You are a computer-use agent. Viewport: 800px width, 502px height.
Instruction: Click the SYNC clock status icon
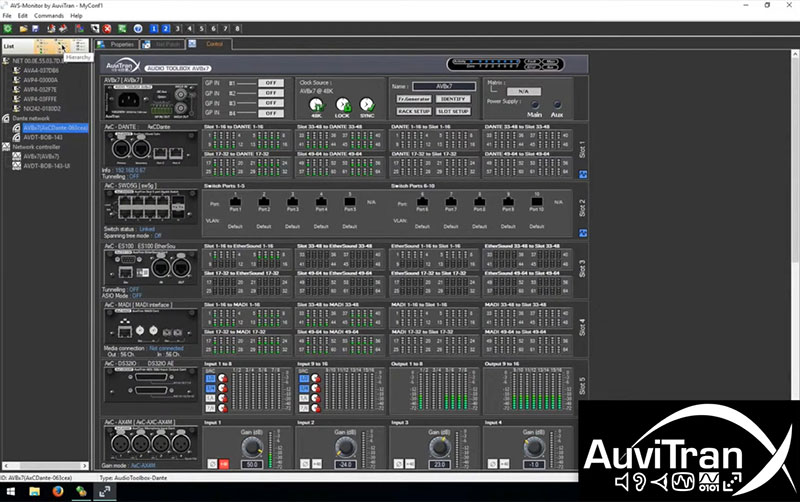[x=367, y=105]
